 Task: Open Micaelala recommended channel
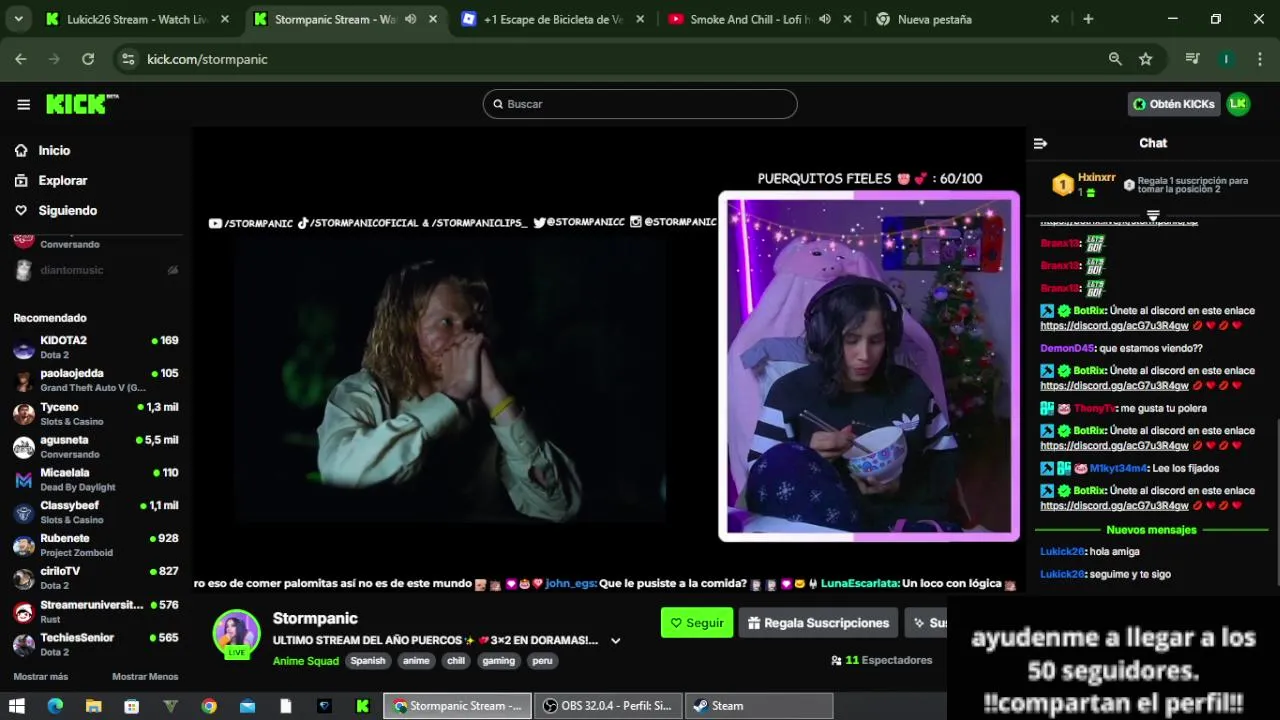96,480
